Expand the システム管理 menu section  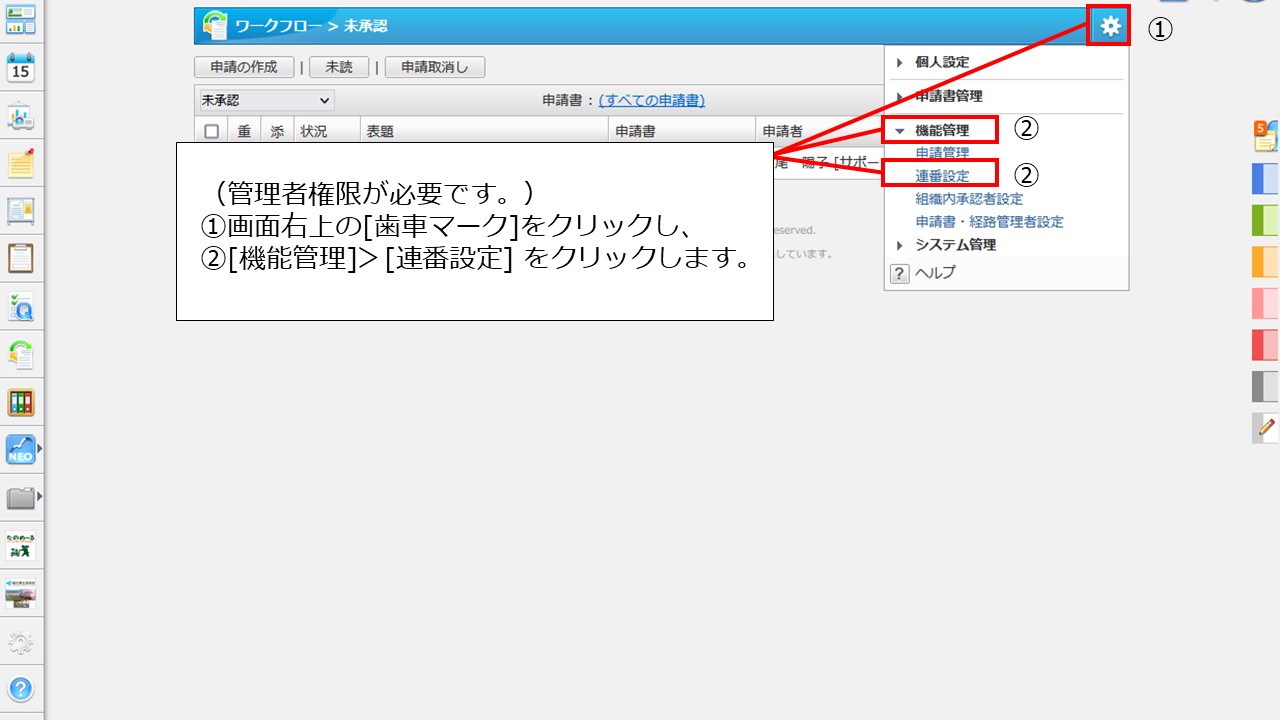[x=954, y=245]
